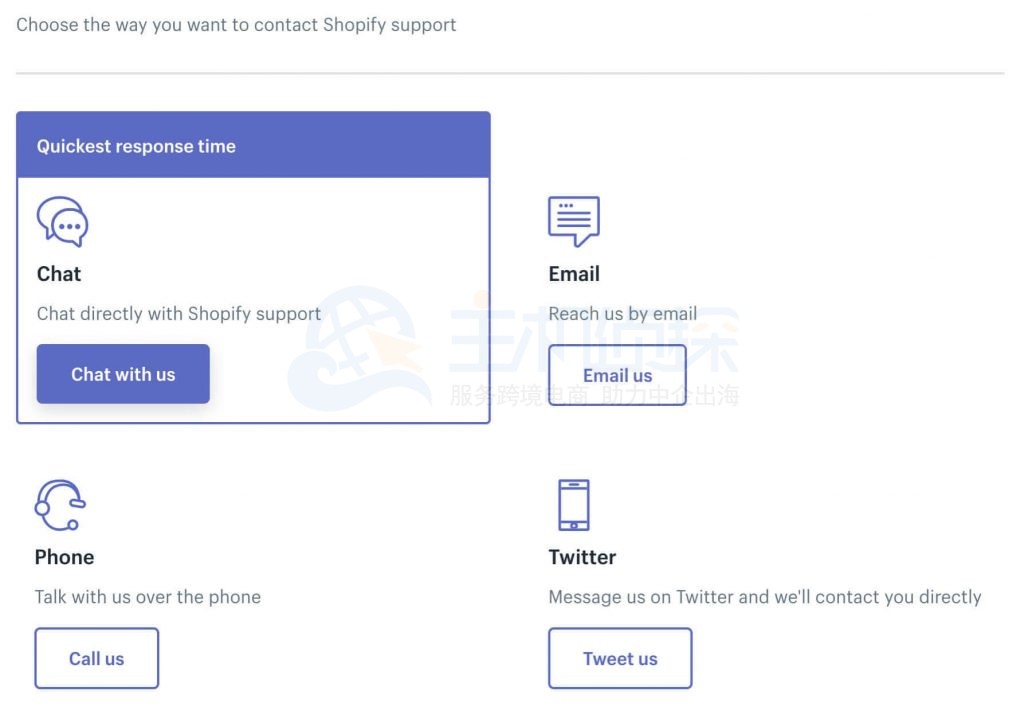
Task: Click the 'Reach us by email' description
Action: 622,314
